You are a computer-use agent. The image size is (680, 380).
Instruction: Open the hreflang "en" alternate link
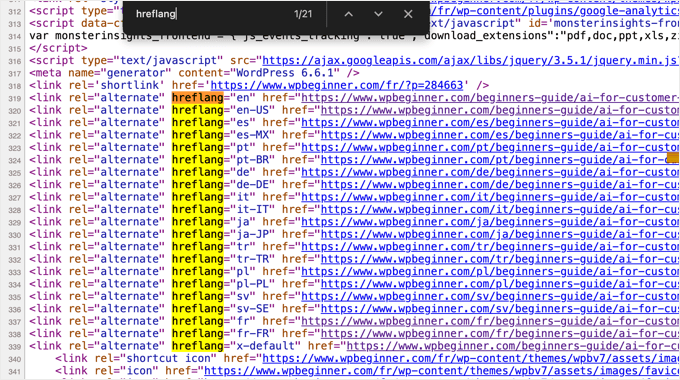pyautogui.click(x=490, y=98)
